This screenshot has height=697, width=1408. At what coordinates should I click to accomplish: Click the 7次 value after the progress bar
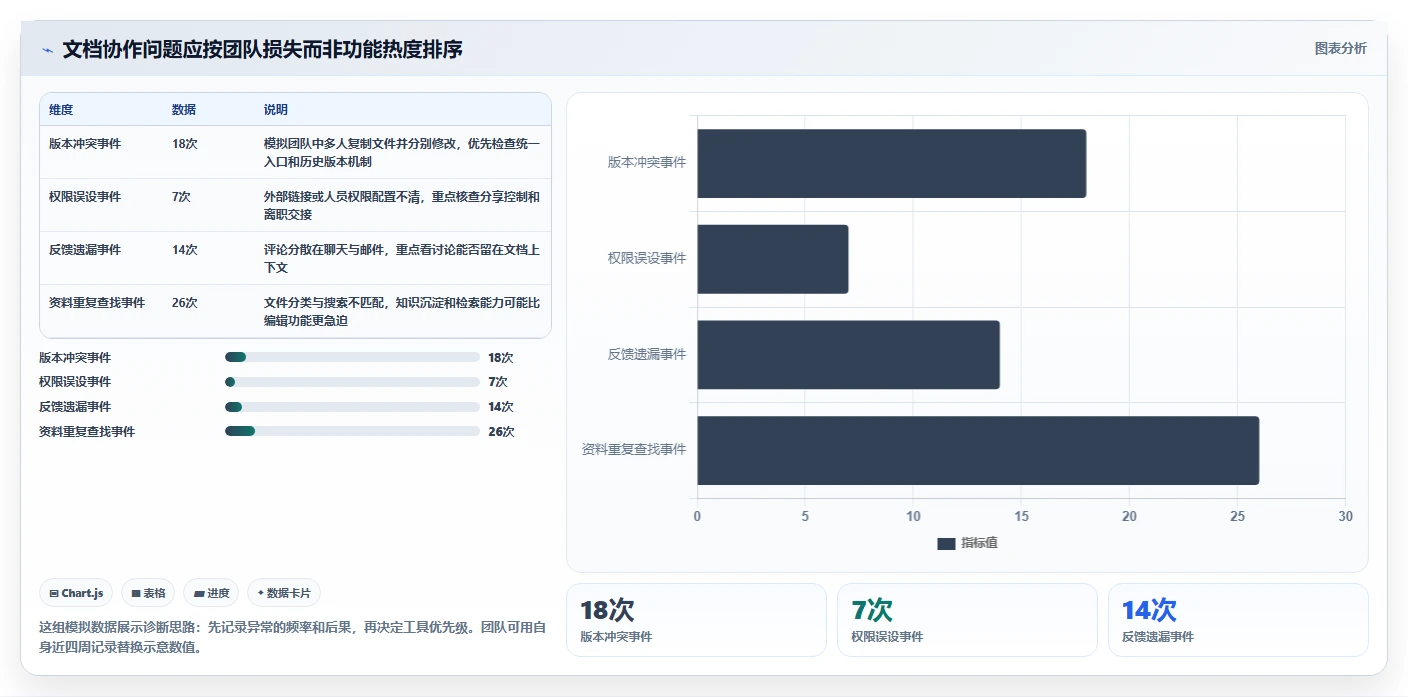pos(498,382)
